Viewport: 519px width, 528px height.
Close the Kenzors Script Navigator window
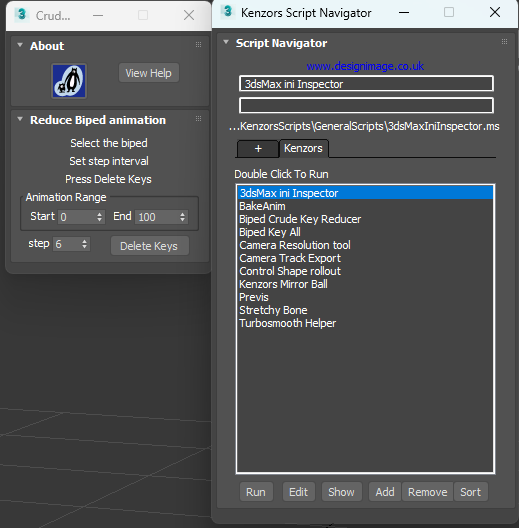[x=495, y=12]
